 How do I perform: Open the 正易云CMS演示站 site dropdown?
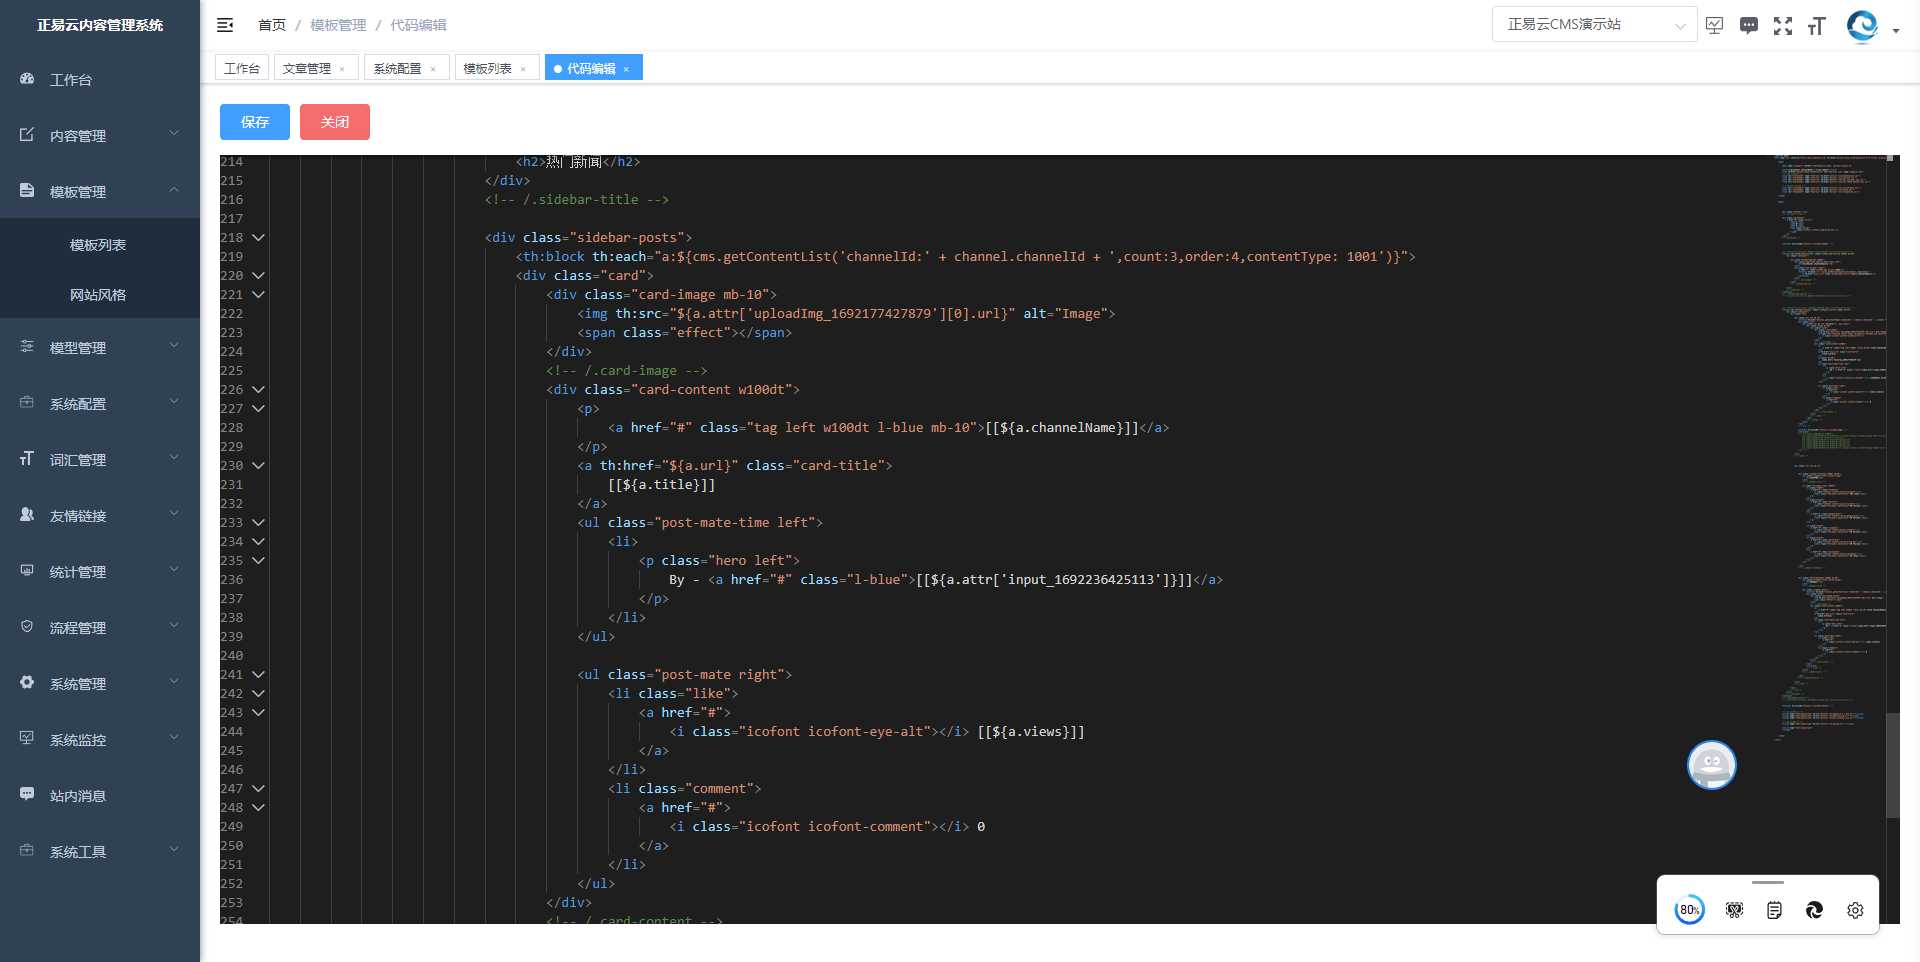pyautogui.click(x=1594, y=25)
